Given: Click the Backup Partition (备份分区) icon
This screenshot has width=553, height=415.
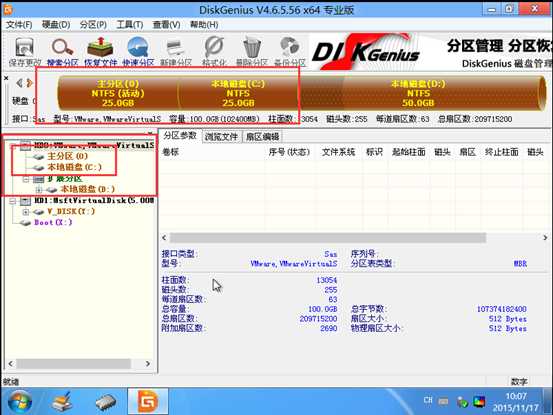Looking at the screenshot, I should coord(290,51).
